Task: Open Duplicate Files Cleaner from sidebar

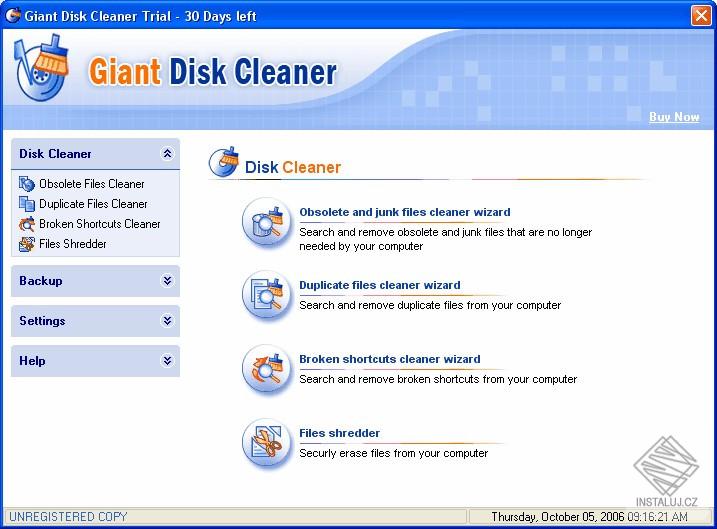Action: click(93, 204)
